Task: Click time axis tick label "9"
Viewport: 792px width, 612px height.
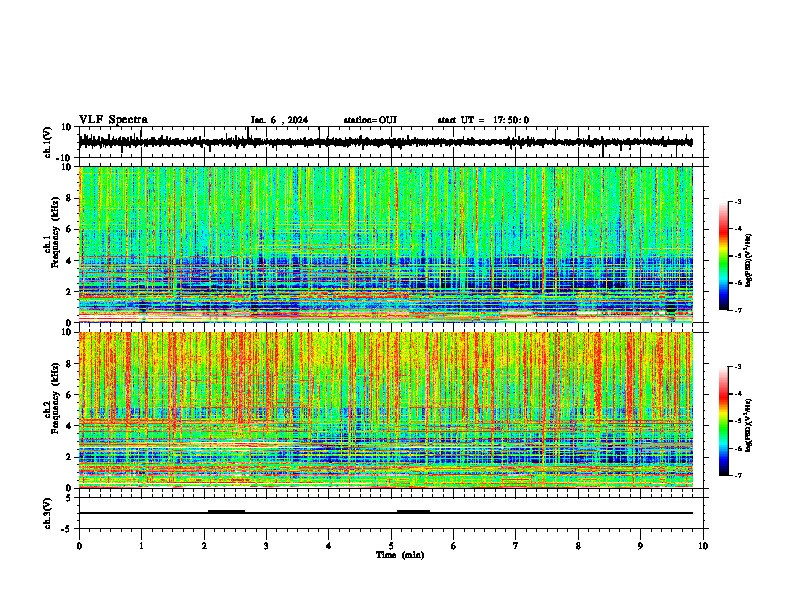Action: click(640, 546)
